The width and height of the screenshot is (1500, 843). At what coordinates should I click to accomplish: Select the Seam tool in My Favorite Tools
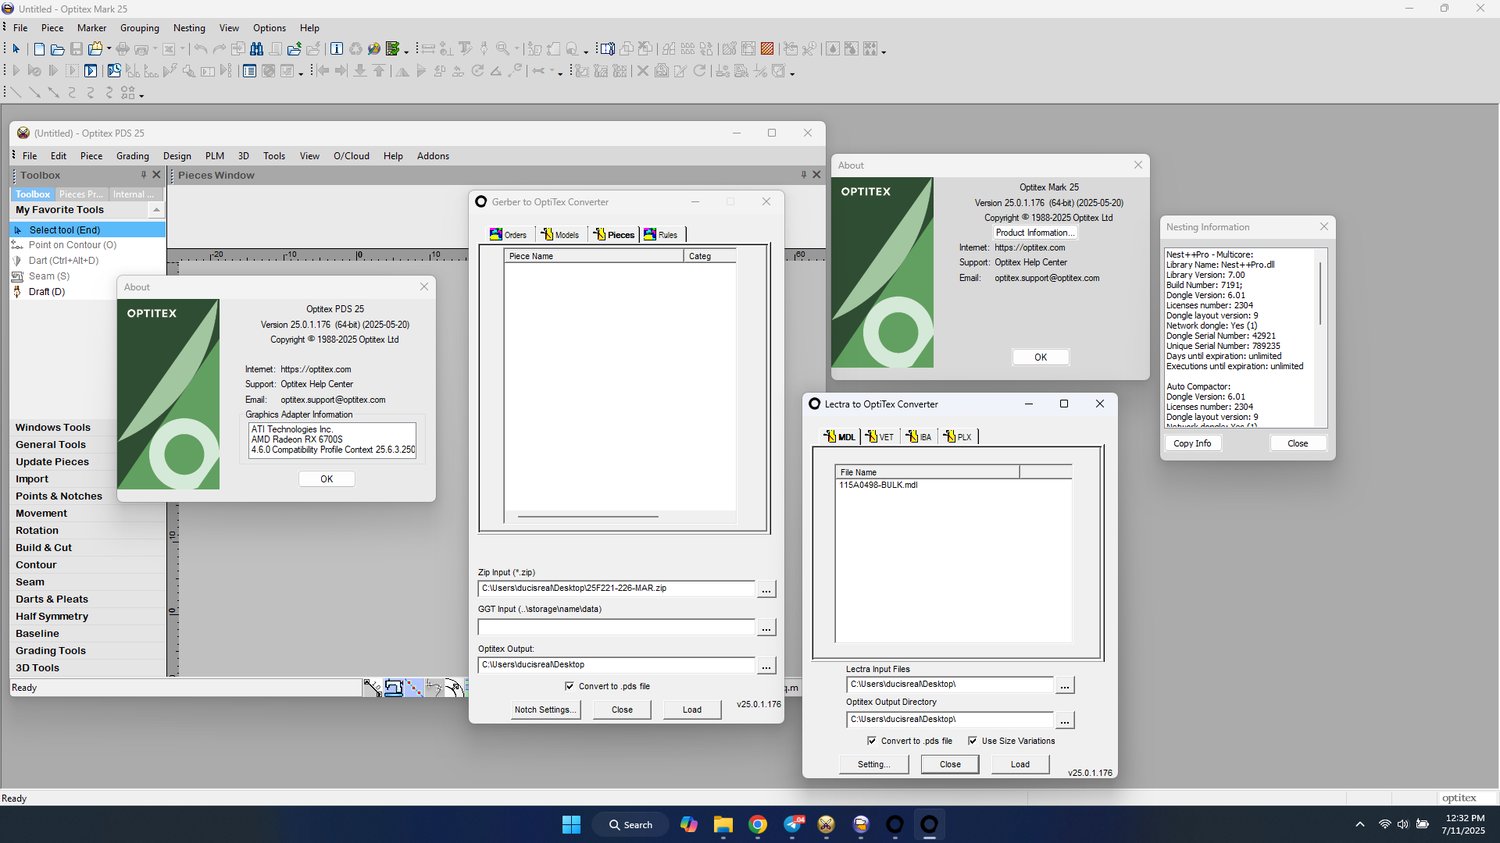click(x=48, y=276)
